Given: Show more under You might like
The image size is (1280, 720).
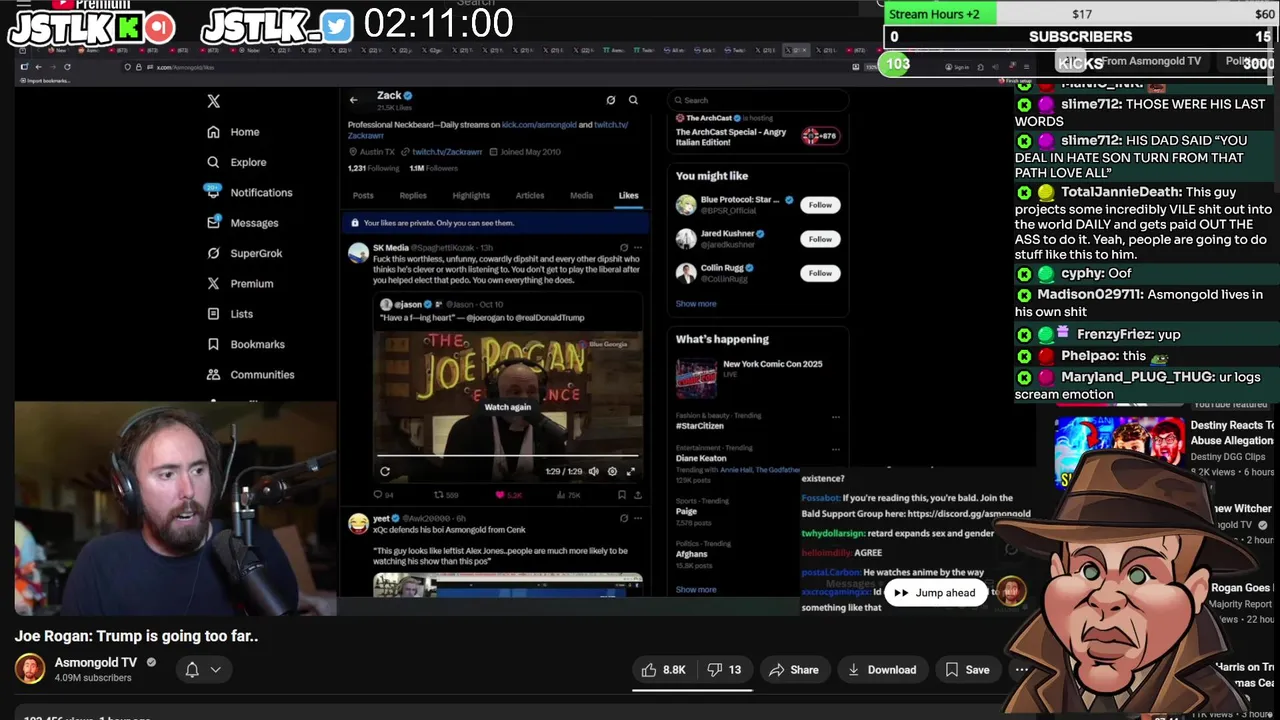Looking at the screenshot, I should (696, 304).
